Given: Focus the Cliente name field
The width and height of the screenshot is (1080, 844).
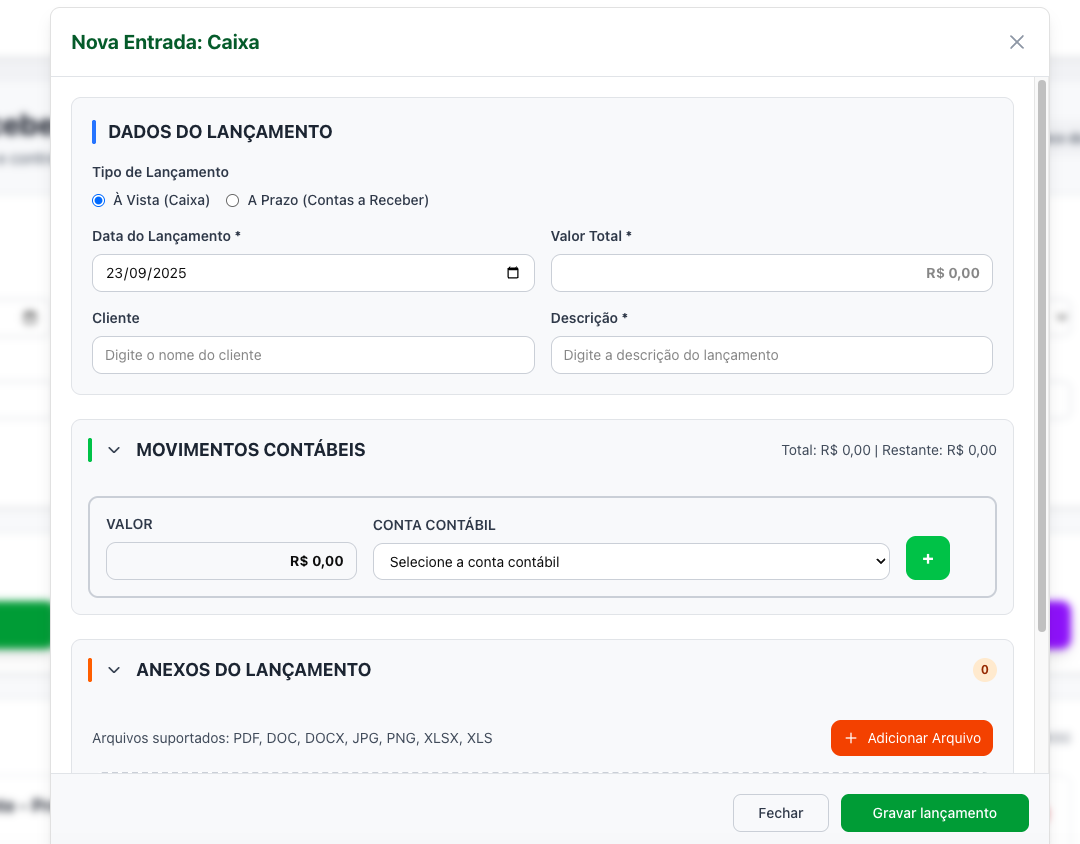Looking at the screenshot, I should point(312,355).
